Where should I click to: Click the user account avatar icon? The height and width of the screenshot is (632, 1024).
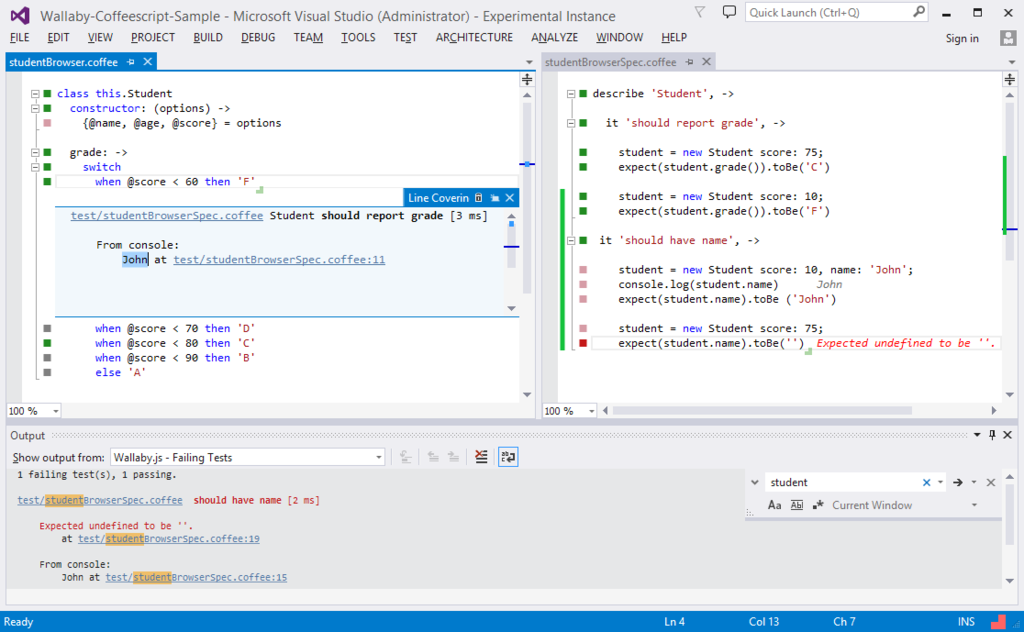tap(1008, 38)
